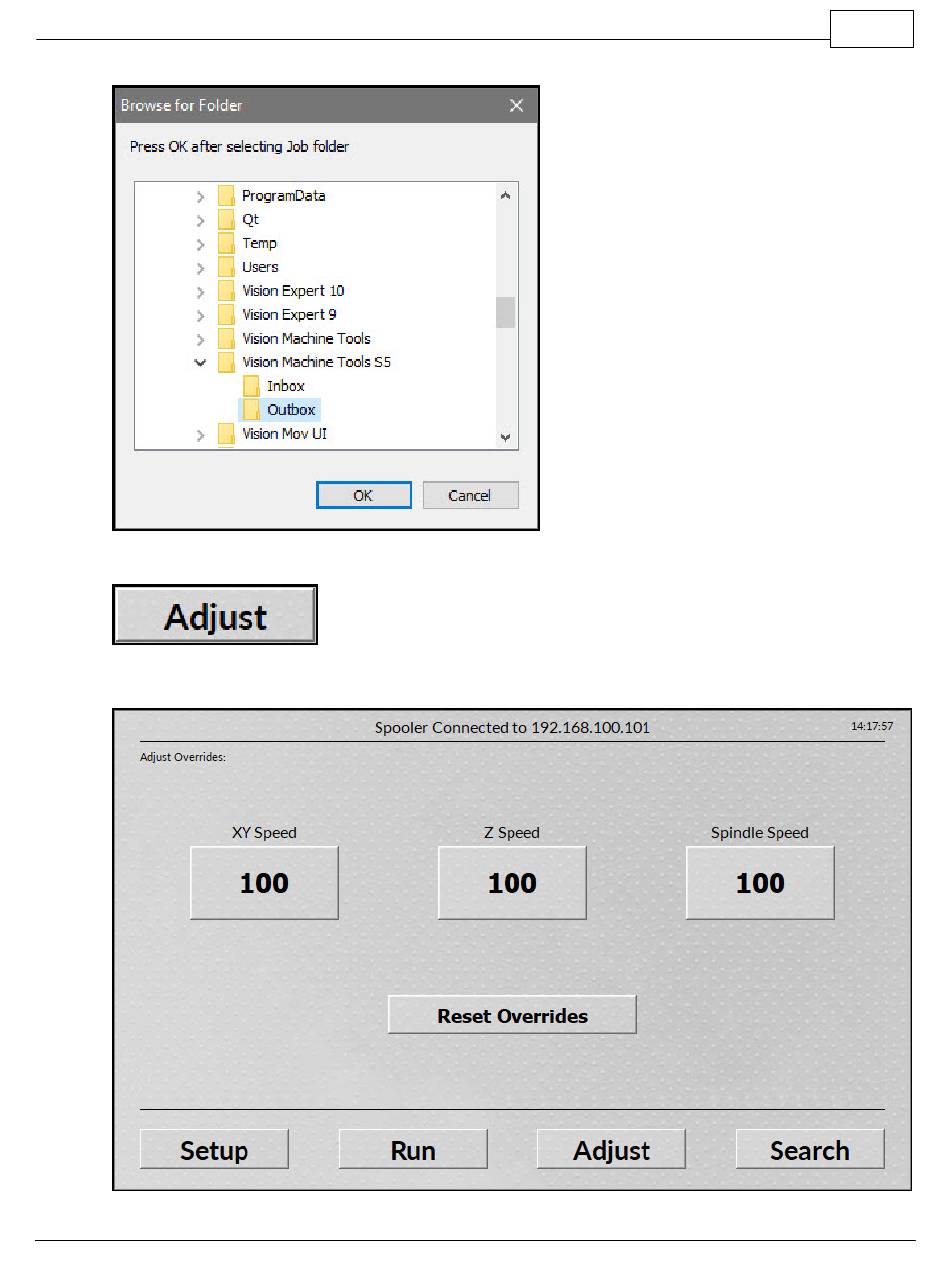
Task: Expand the Vision Expert 10 folder
Action: pos(201,291)
